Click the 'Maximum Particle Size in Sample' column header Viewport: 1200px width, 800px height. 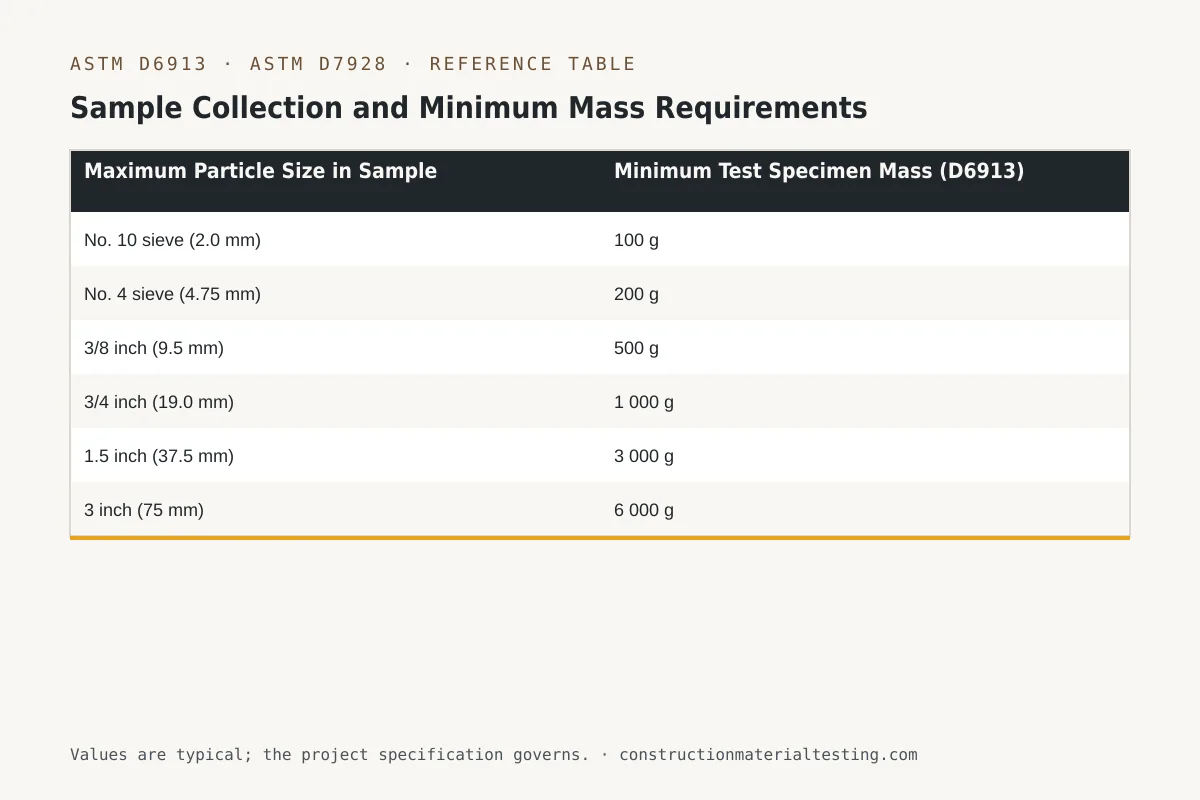coord(335,181)
